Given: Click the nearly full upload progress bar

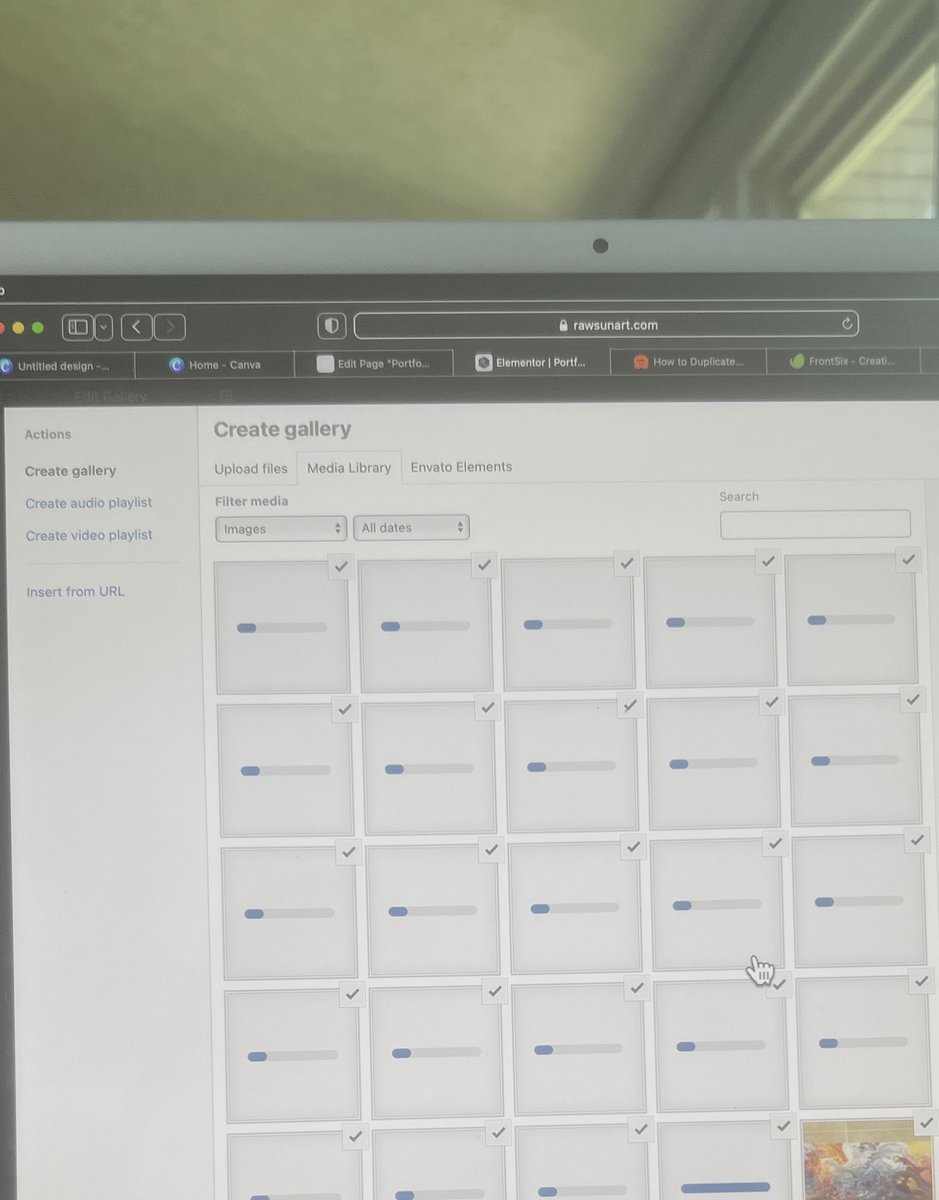Looking at the screenshot, I should (726, 1187).
